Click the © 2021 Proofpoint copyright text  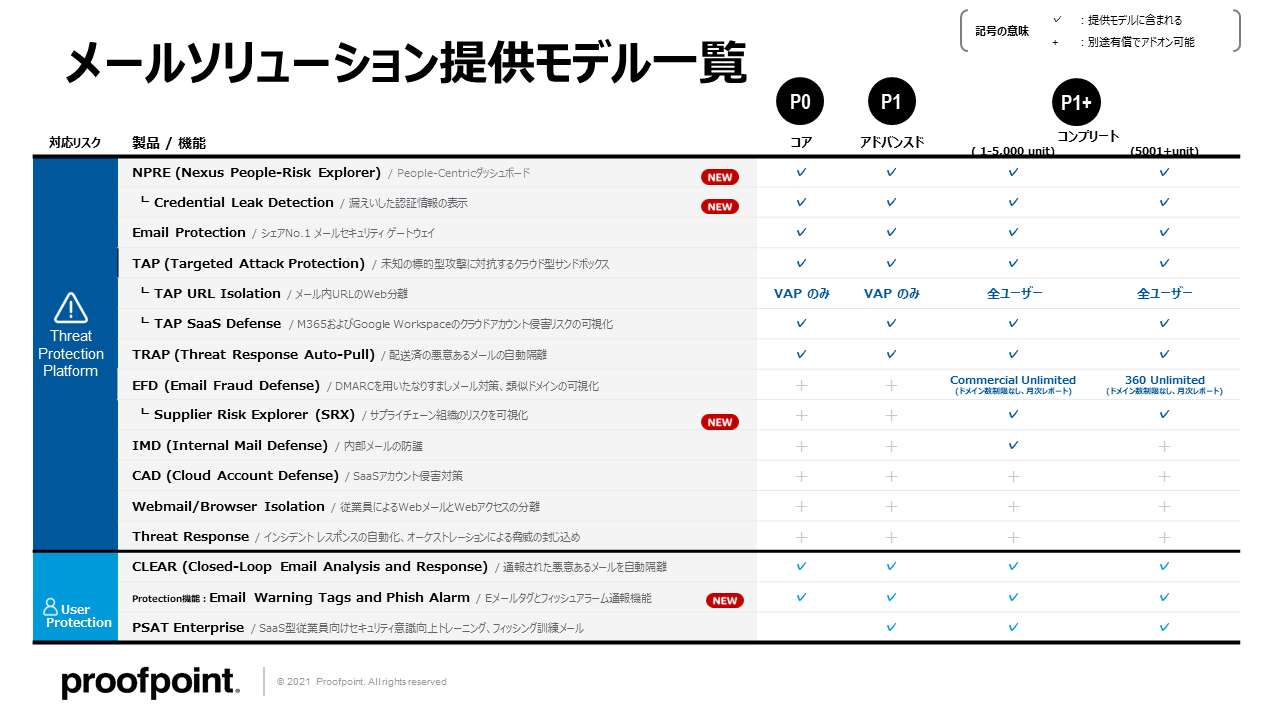[x=362, y=682]
